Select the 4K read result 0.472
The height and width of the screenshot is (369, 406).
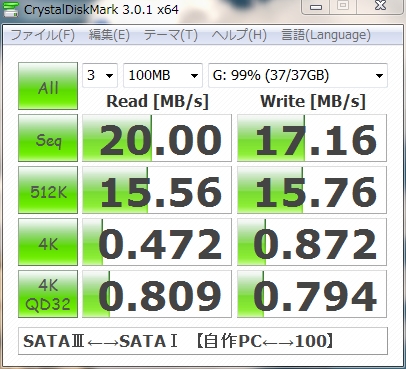point(157,242)
